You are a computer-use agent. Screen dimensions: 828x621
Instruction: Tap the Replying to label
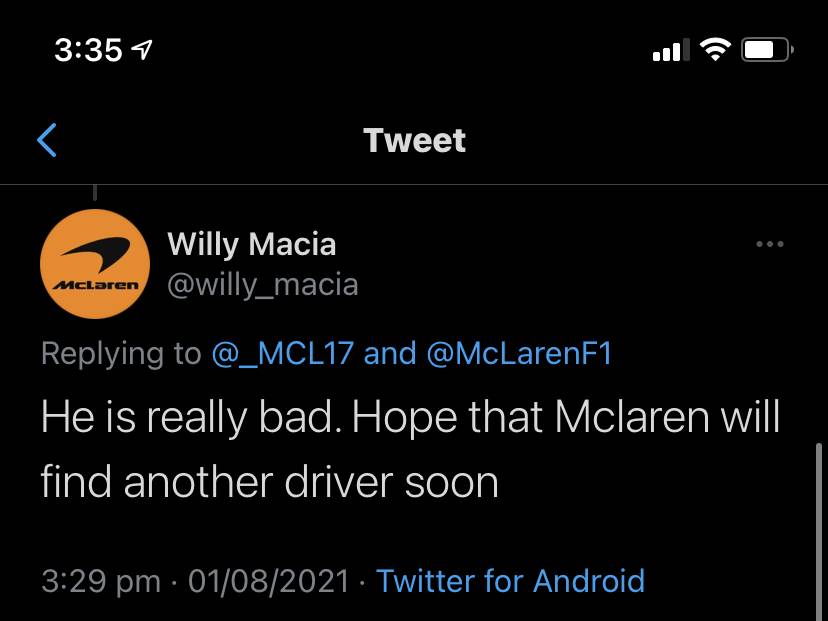(x=121, y=353)
